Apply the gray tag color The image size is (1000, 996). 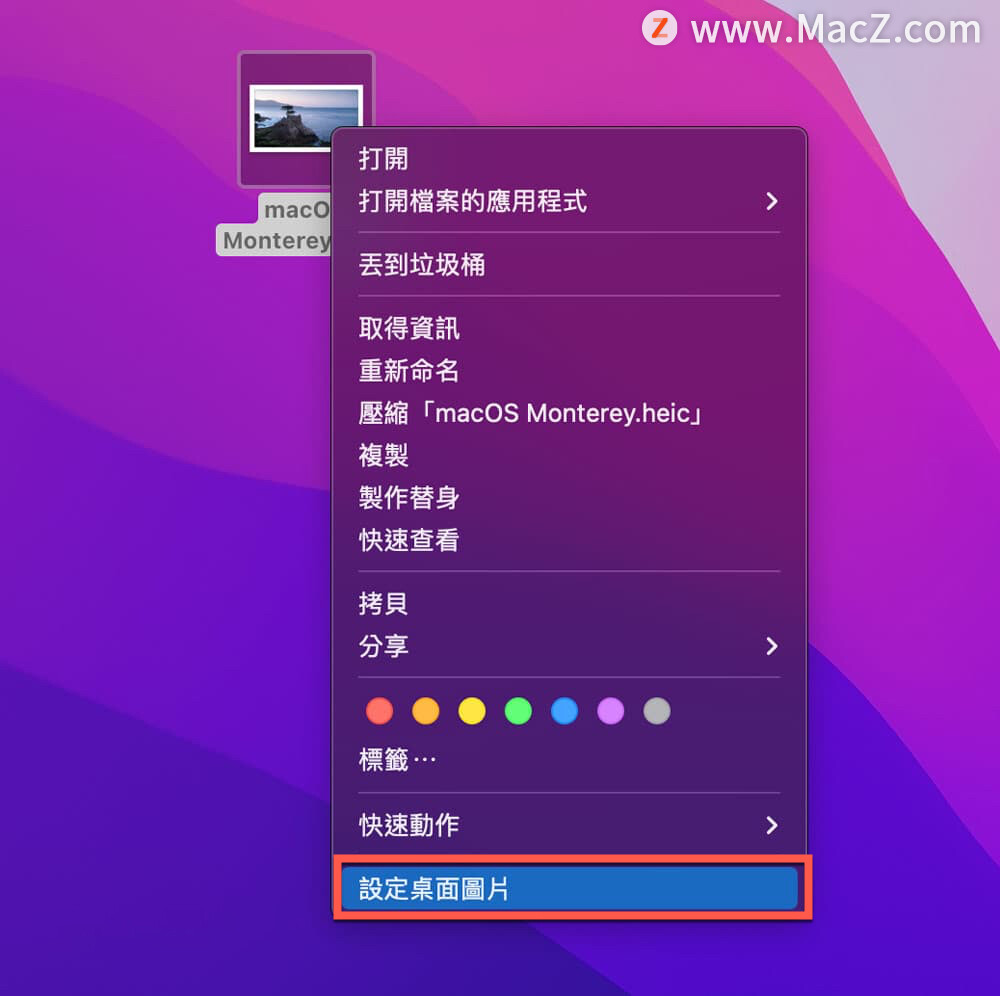coord(657,711)
